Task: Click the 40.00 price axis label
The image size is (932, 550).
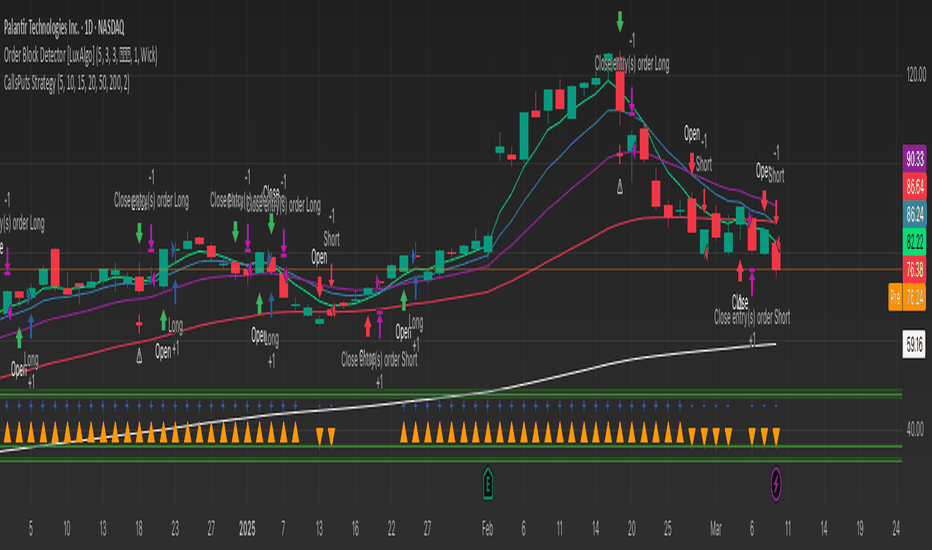Action: click(x=915, y=428)
